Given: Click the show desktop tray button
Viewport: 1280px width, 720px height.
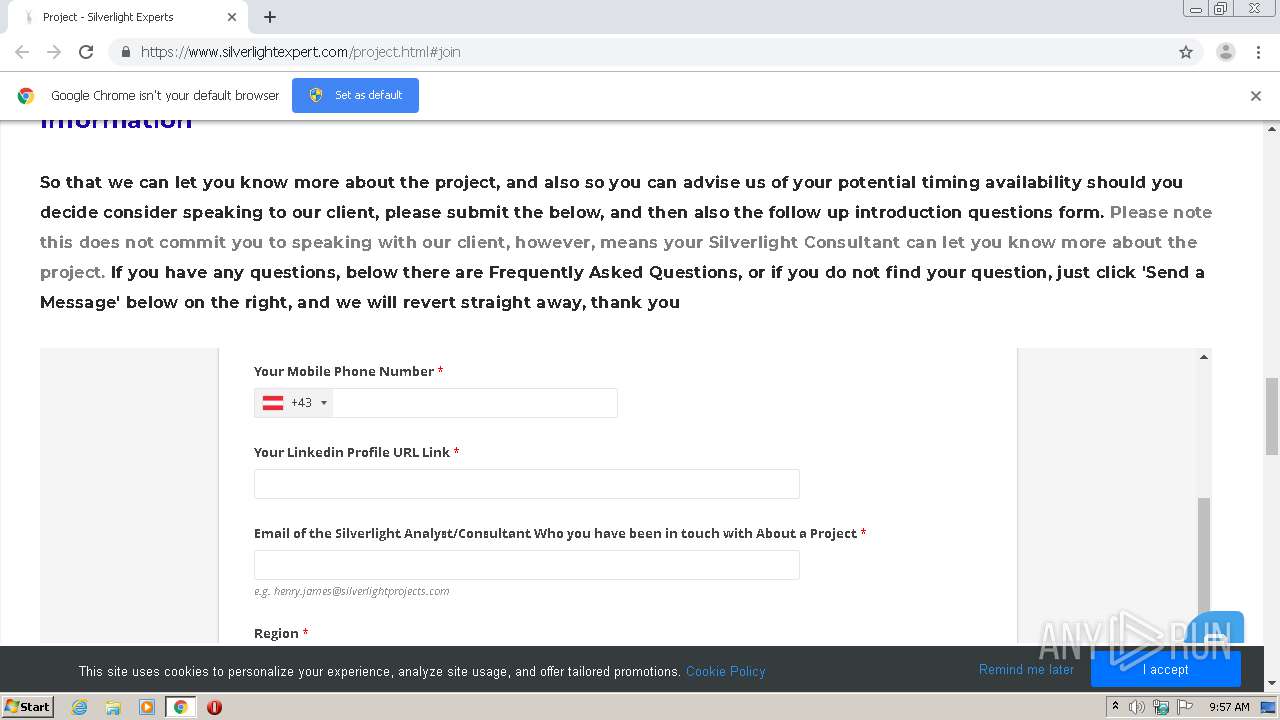Looking at the screenshot, I should [x=1268, y=707].
